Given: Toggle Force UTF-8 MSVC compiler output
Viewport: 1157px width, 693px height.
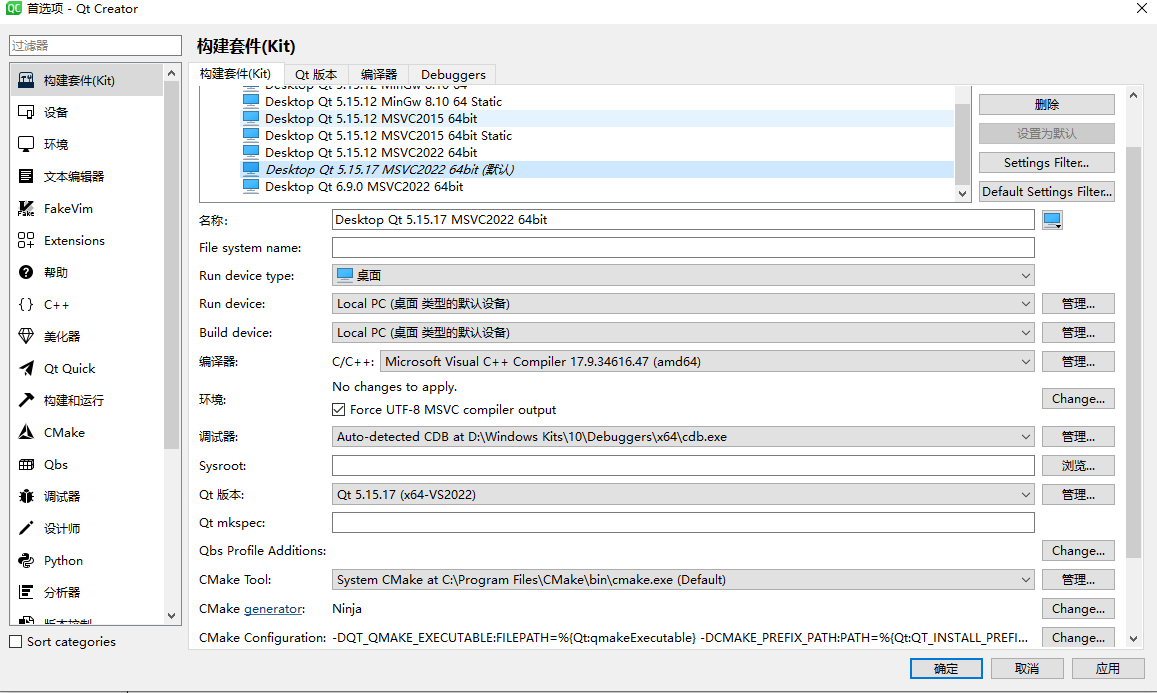Looking at the screenshot, I should [x=339, y=408].
